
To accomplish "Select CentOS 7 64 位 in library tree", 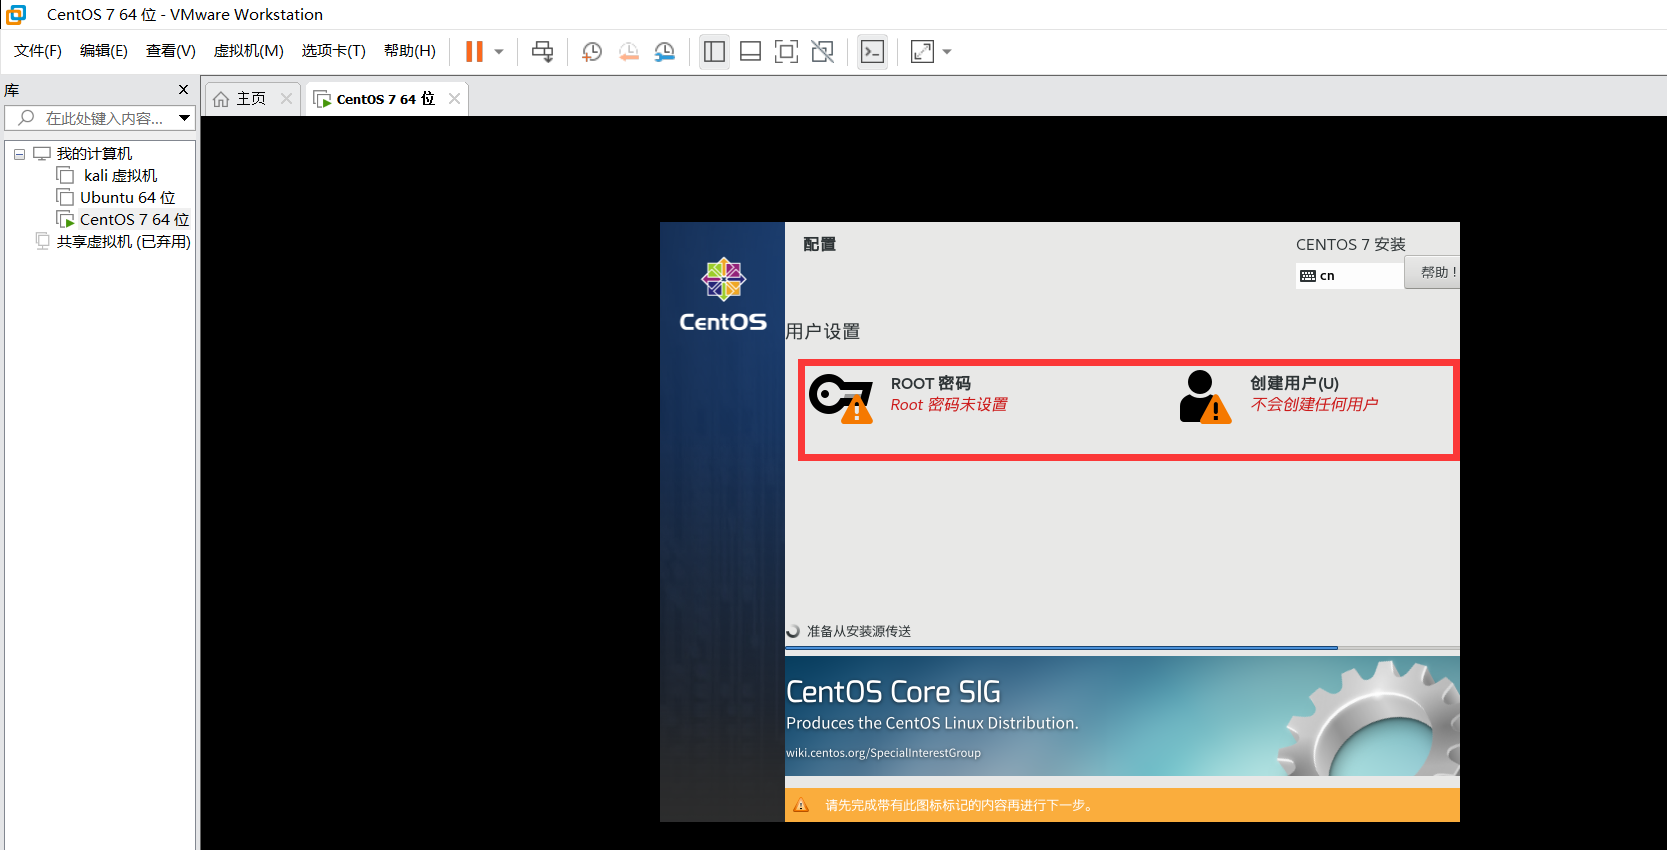I will point(134,220).
